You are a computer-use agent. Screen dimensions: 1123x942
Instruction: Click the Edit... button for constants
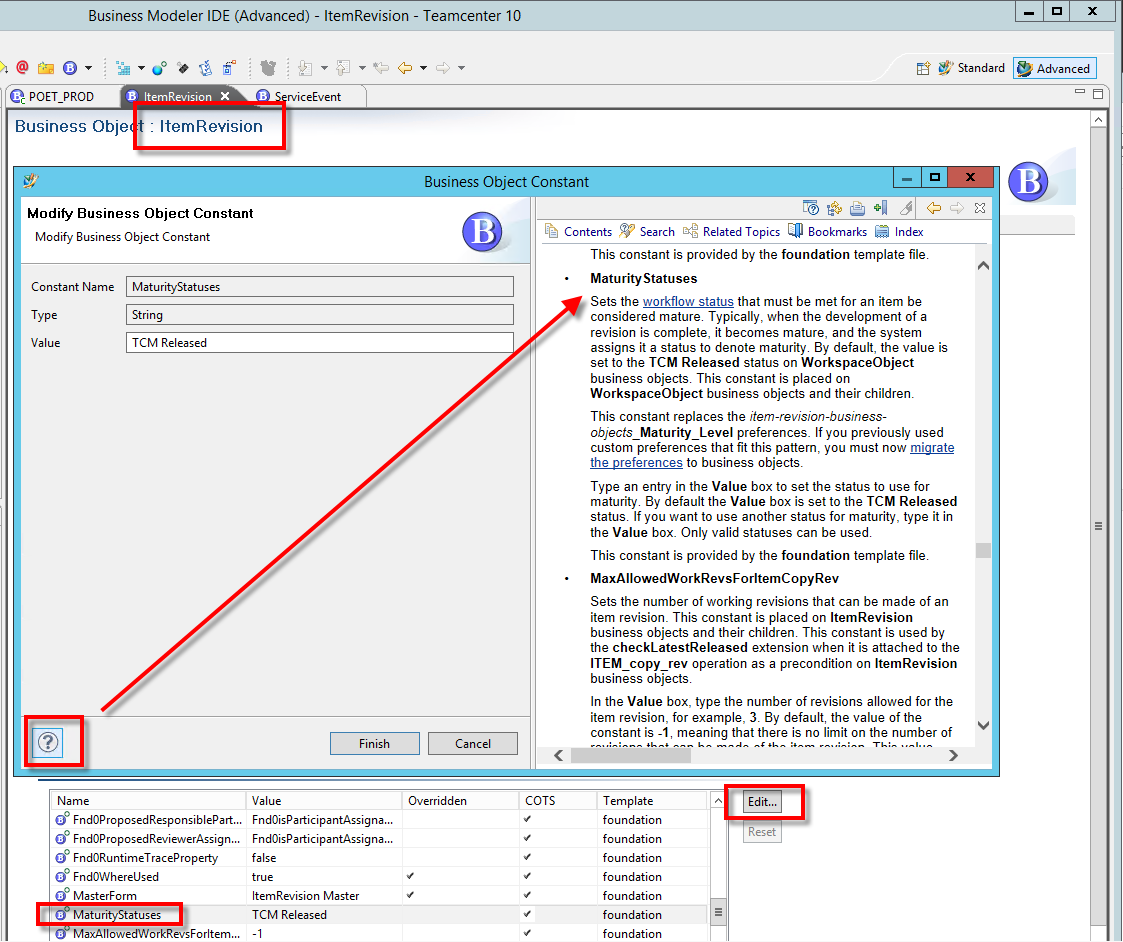pos(762,802)
